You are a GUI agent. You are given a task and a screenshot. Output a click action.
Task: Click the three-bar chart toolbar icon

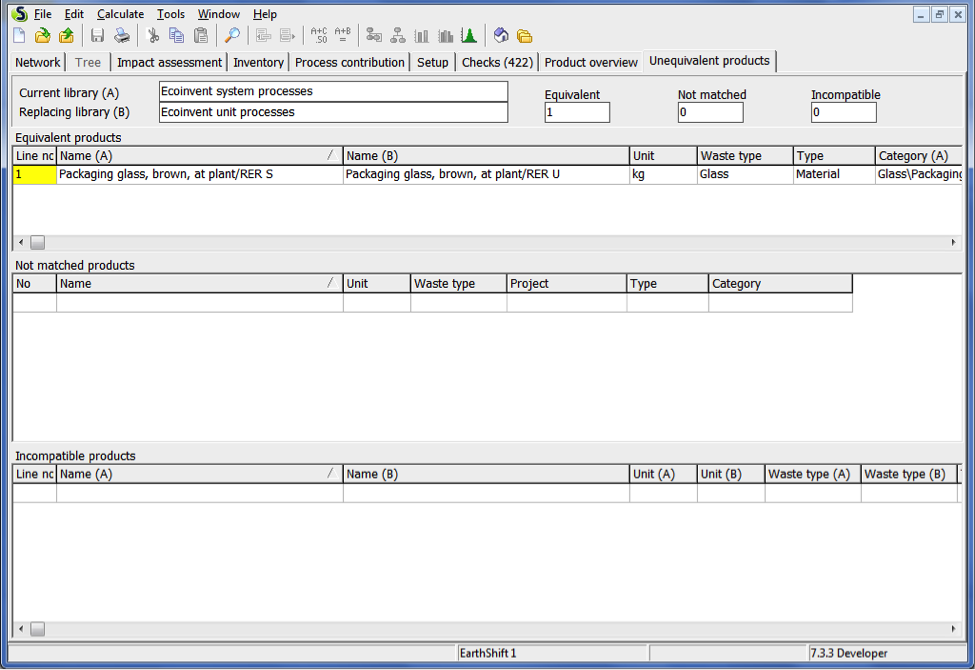[422, 36]
